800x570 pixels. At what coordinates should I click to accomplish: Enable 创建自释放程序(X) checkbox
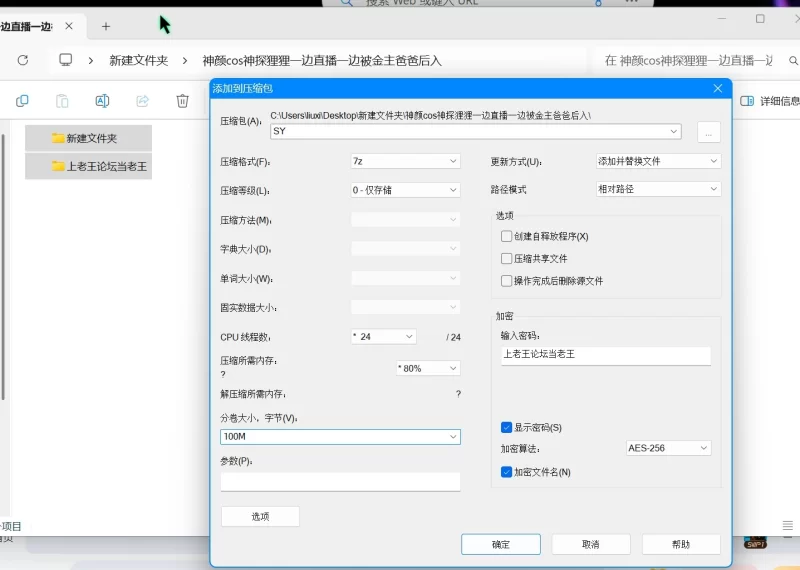(x=506, y=236)
